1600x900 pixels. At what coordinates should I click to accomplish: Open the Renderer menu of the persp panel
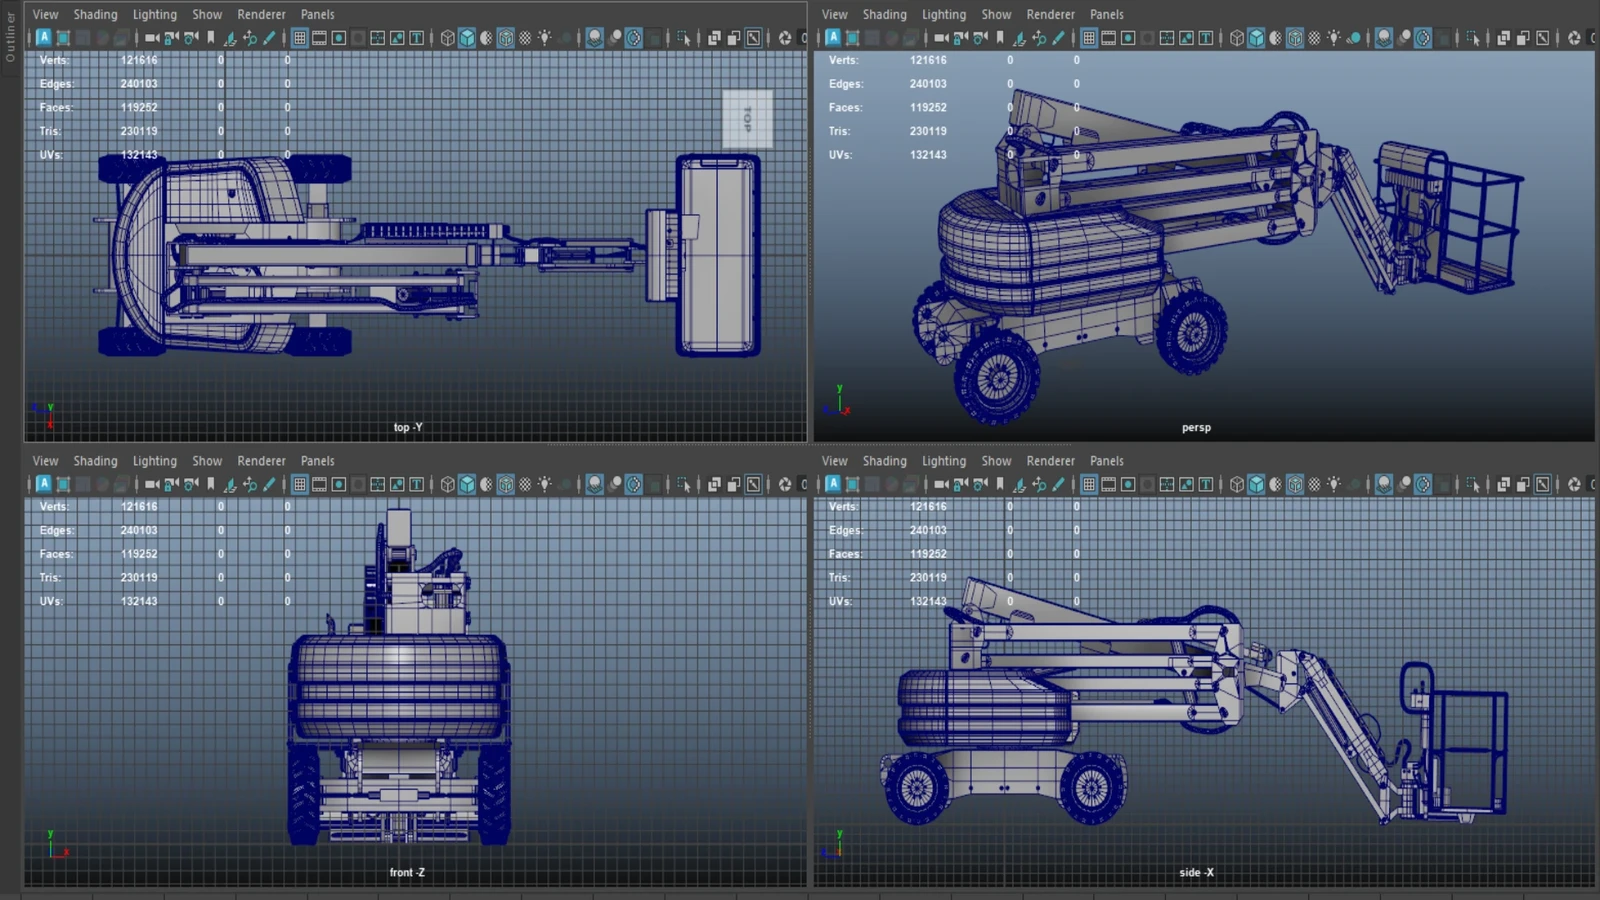pyautogui.click(x=1051, y=14)
